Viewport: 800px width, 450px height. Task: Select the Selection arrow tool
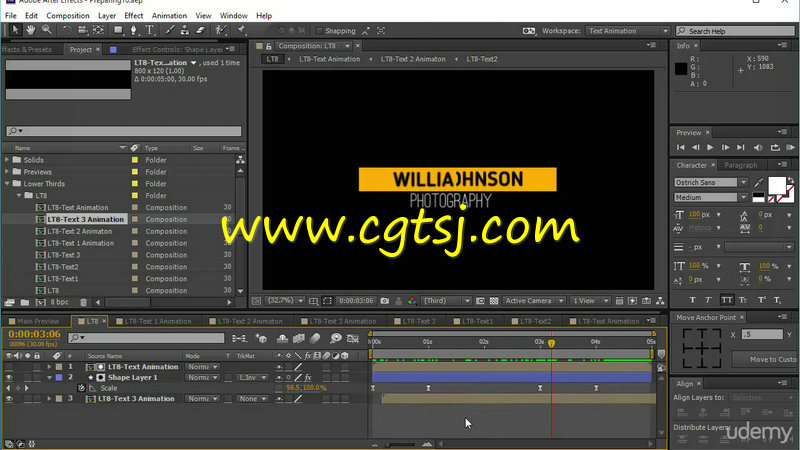click(15, 30)
